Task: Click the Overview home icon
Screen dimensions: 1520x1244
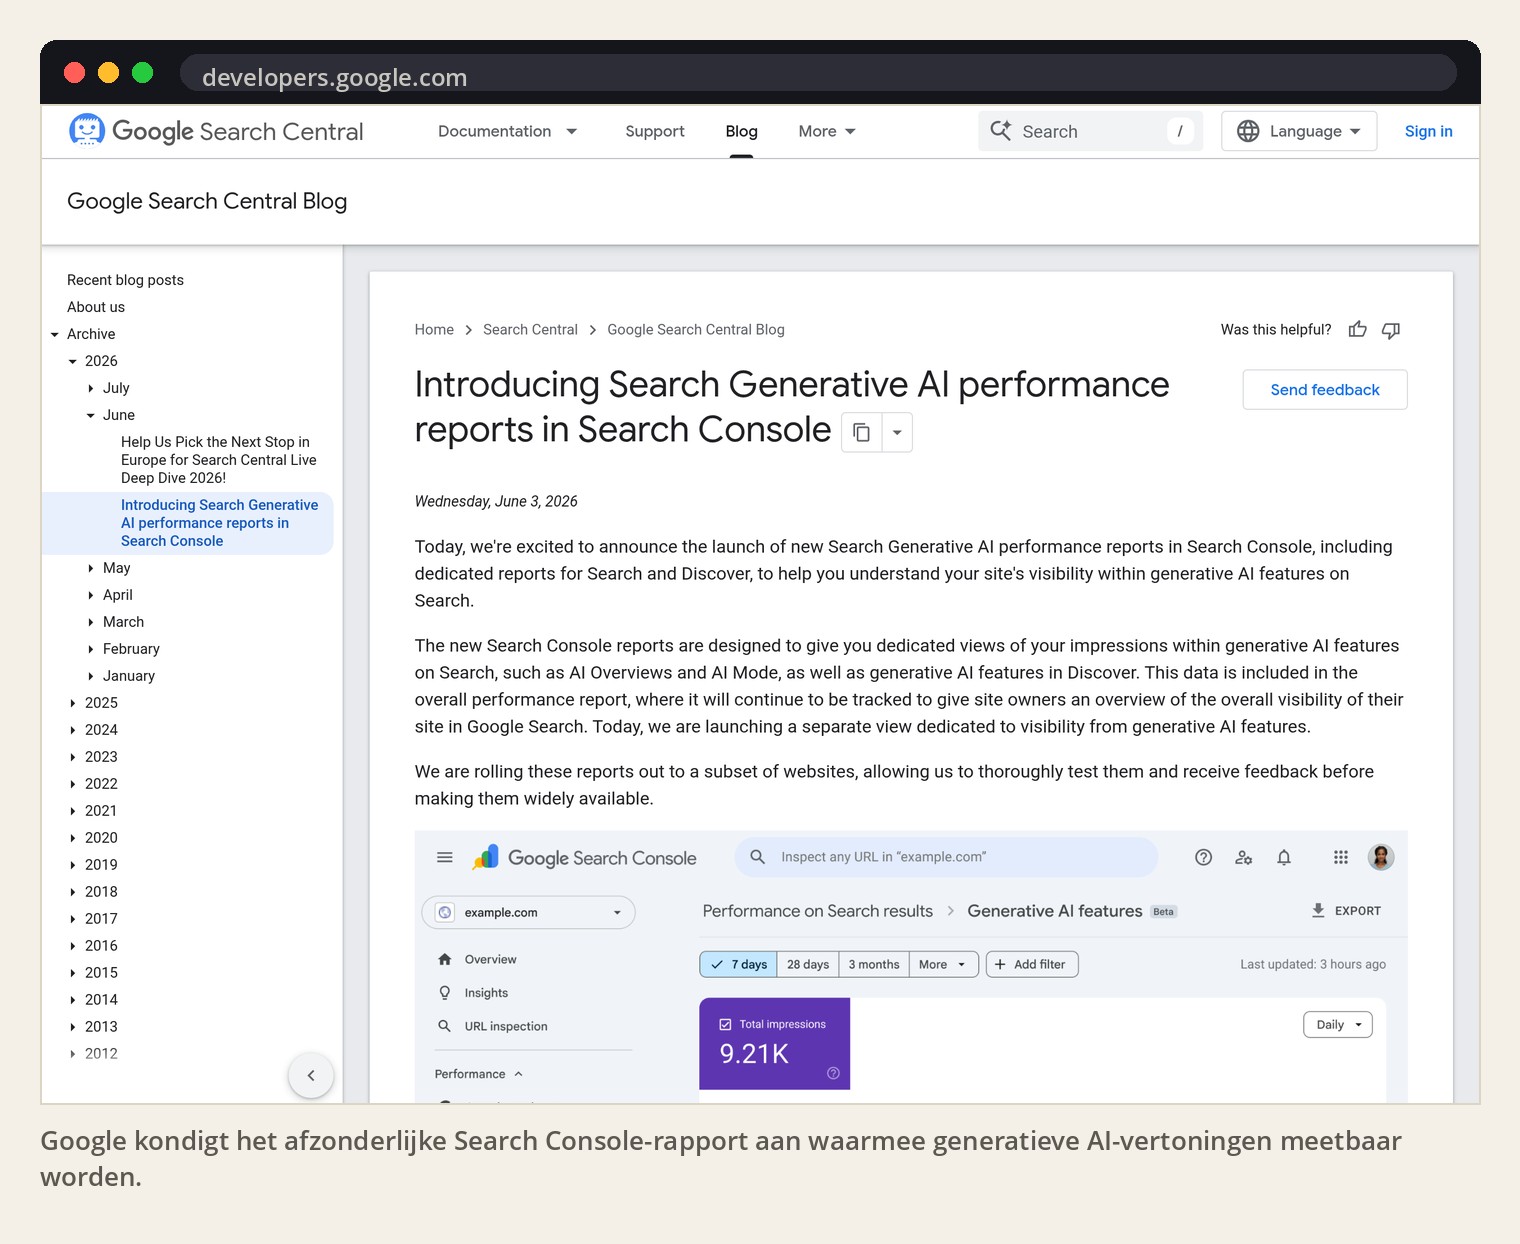Action: pyautogui.click(x=445, y=959)
